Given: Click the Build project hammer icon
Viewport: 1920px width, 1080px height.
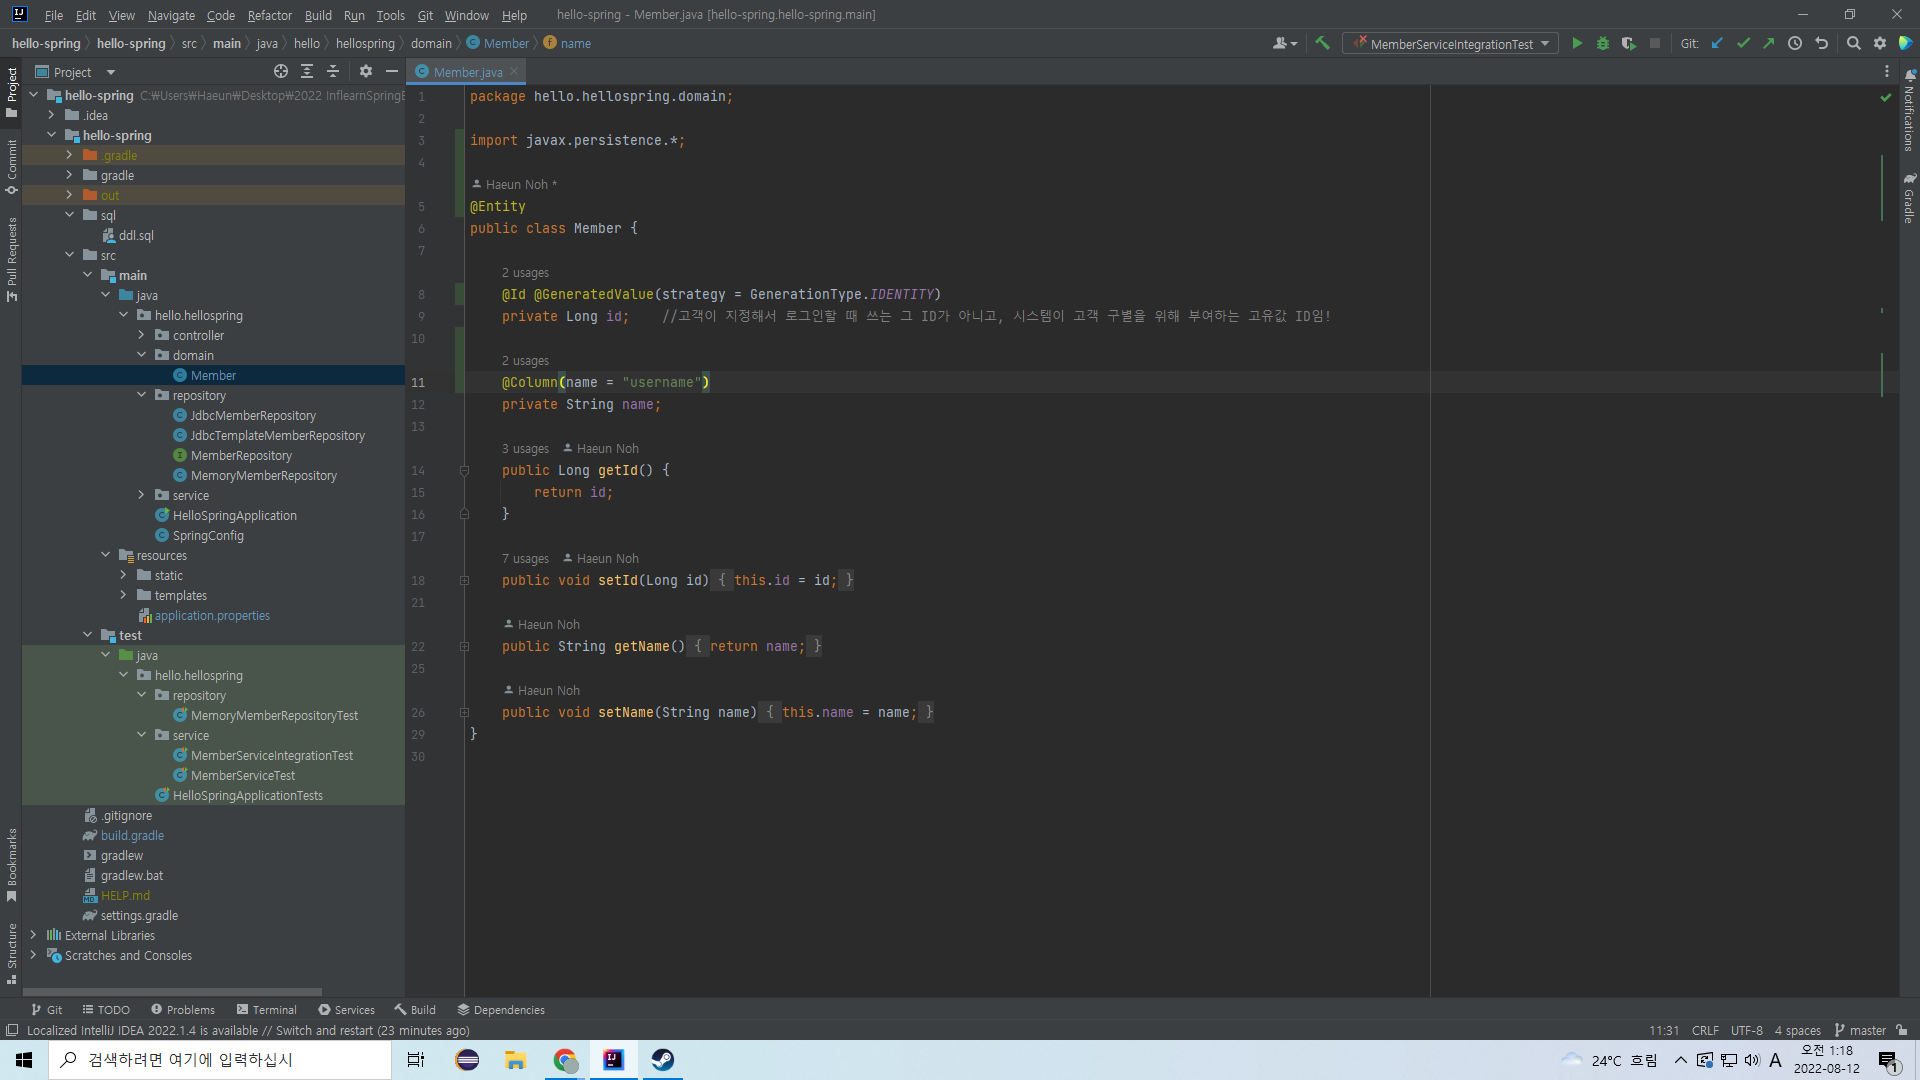Looking at the screenshot, I should (x=1322, y=43).
